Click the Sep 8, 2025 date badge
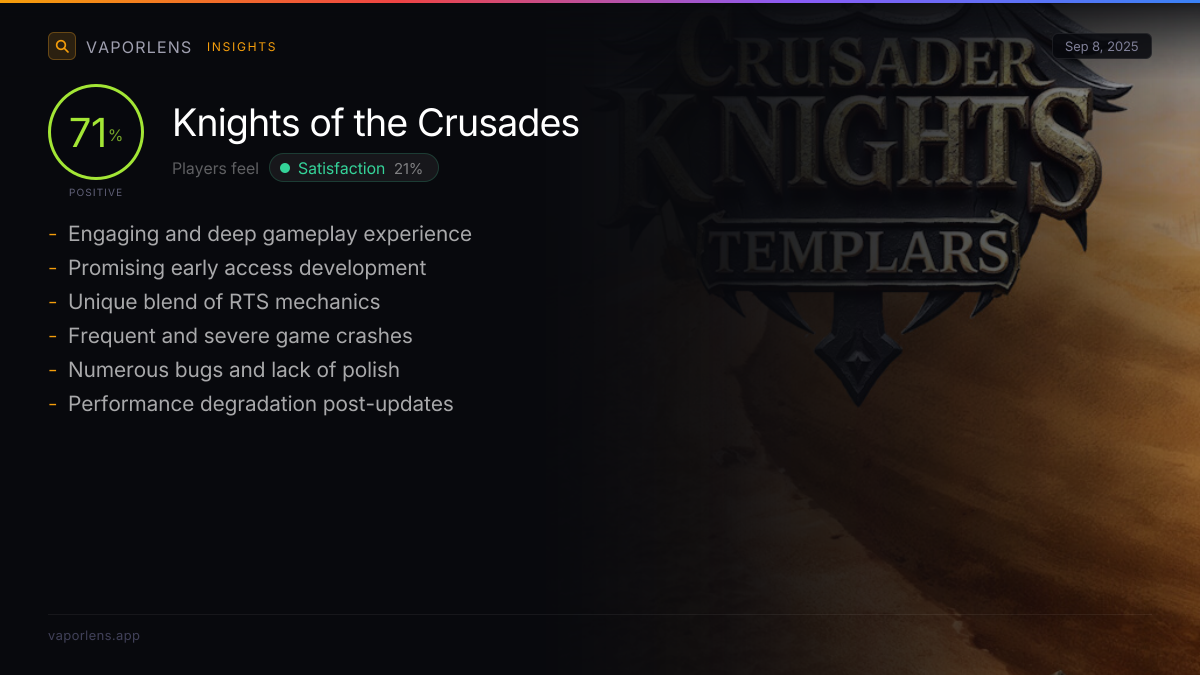This screenshot has height=675, width=1200. coord(1101,47)
